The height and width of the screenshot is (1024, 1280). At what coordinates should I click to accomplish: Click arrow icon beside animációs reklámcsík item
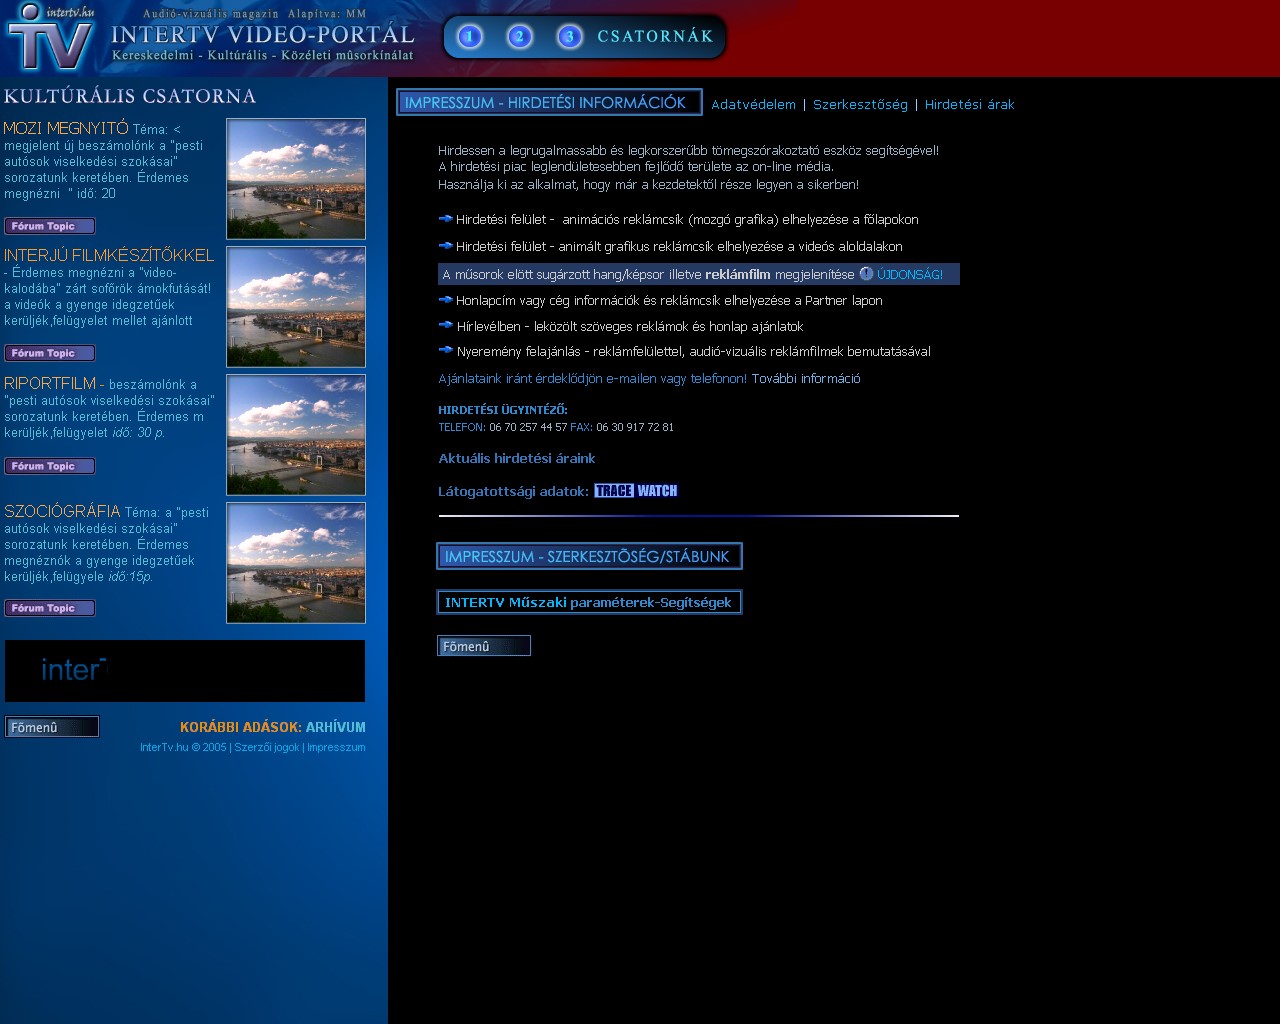tap(446, 218)
